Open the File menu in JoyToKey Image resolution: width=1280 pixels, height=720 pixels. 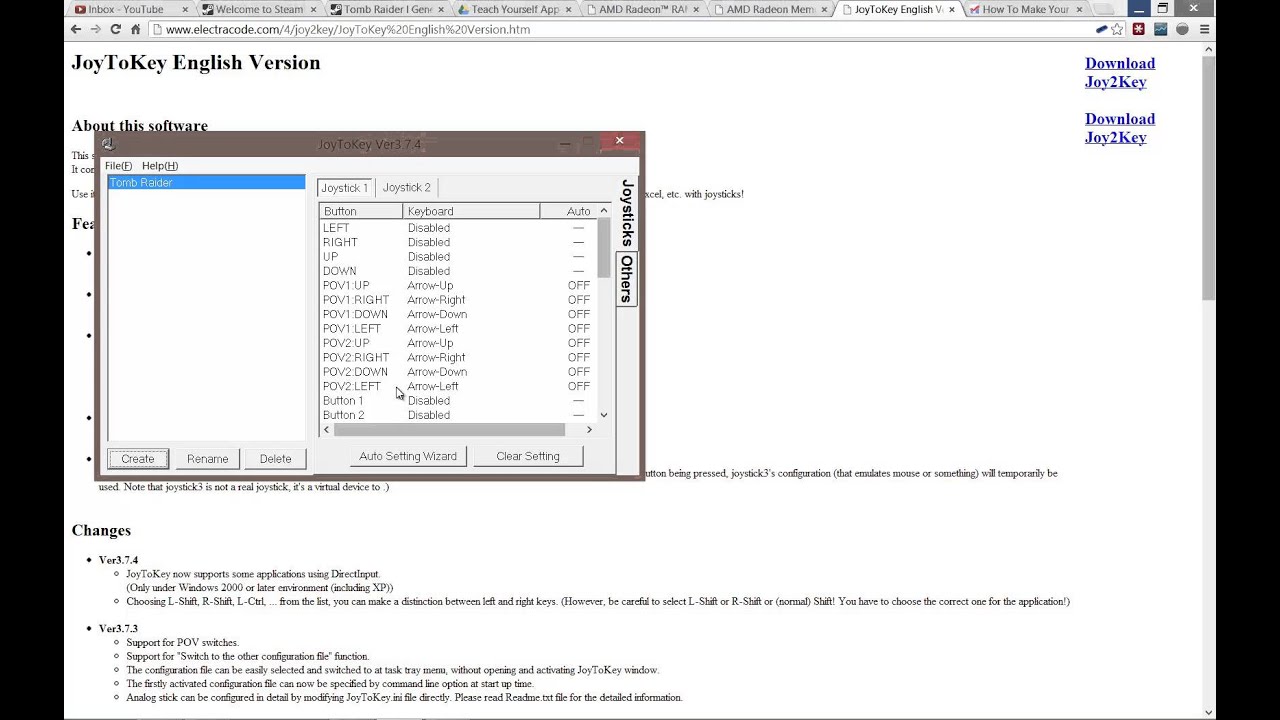(x=118, y=166)
